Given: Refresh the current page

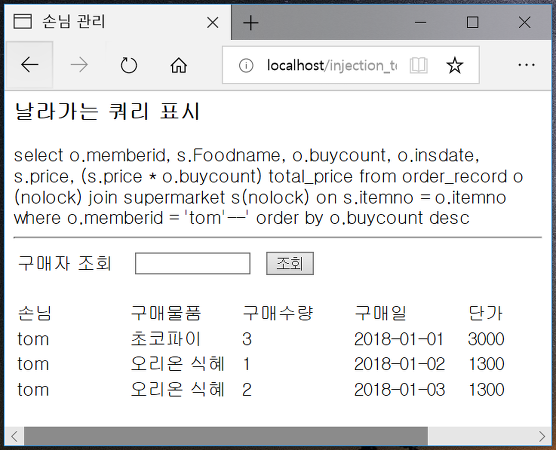Looking at the screenshot, I should coord(128,65).
